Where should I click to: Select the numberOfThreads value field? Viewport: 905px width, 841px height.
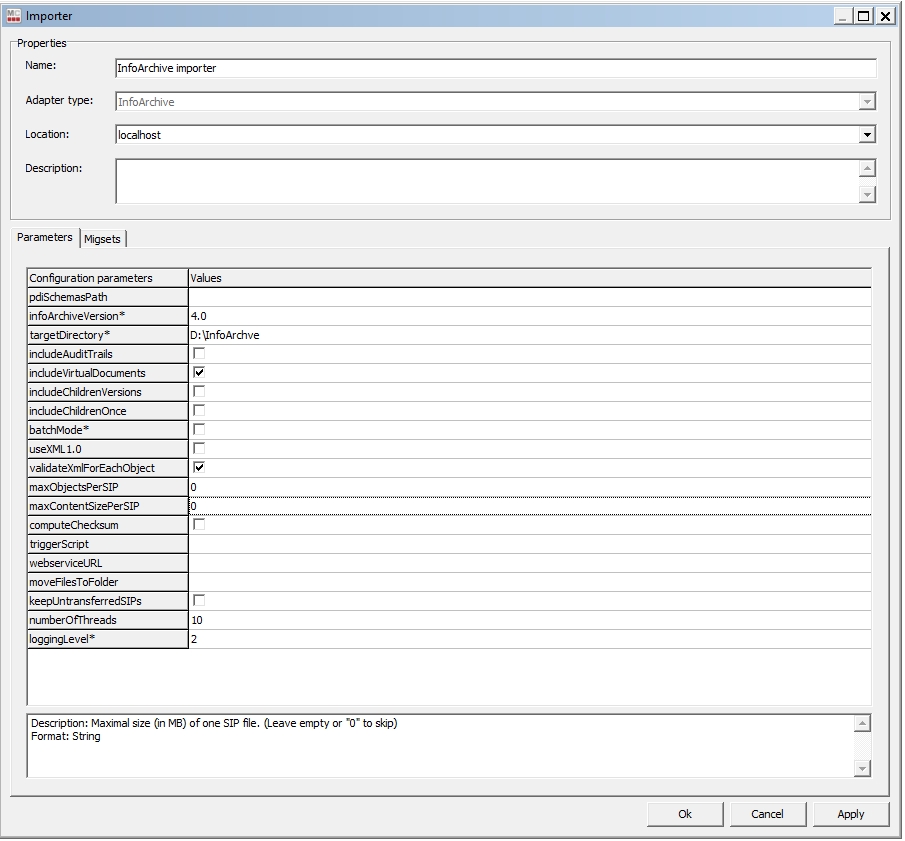[x=528, y=620]
